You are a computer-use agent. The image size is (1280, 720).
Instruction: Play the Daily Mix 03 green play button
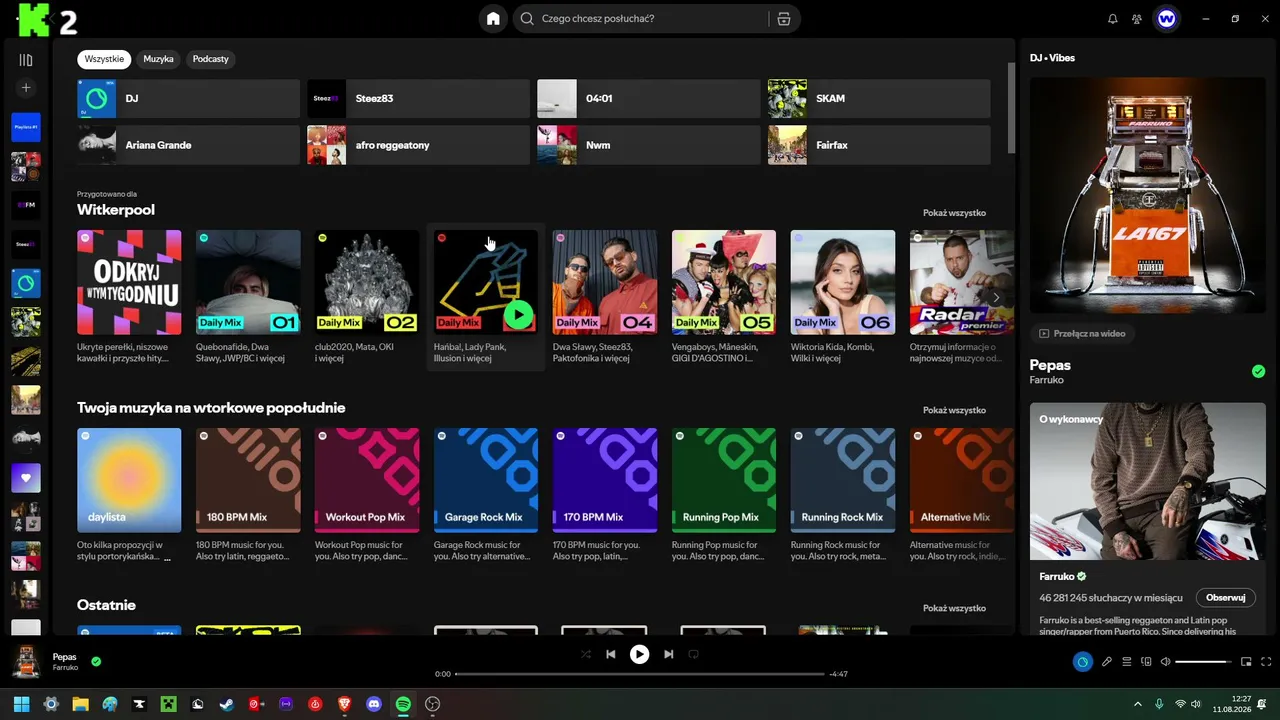pyautogui.click(x=518, y=315)
